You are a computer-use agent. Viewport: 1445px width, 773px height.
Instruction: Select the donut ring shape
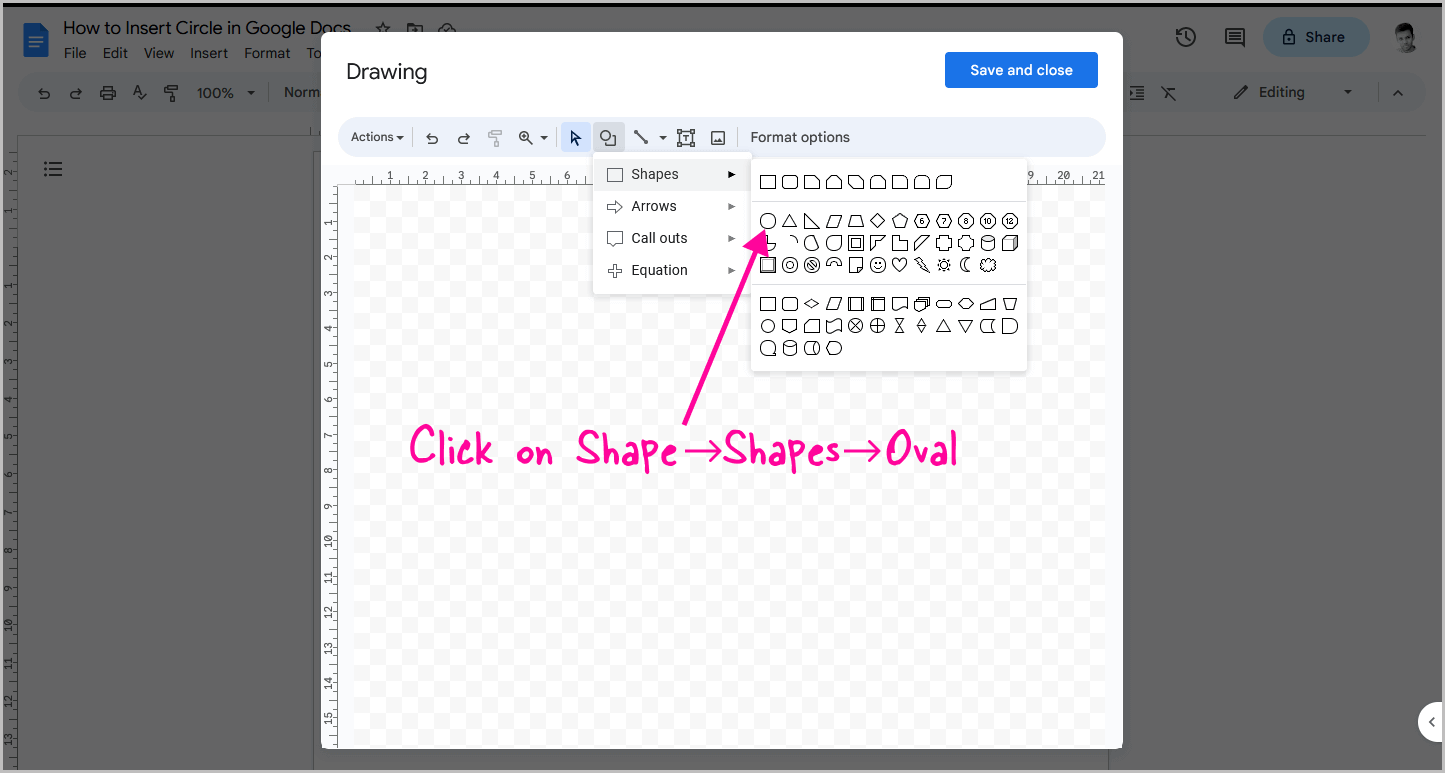pos(790,265)
